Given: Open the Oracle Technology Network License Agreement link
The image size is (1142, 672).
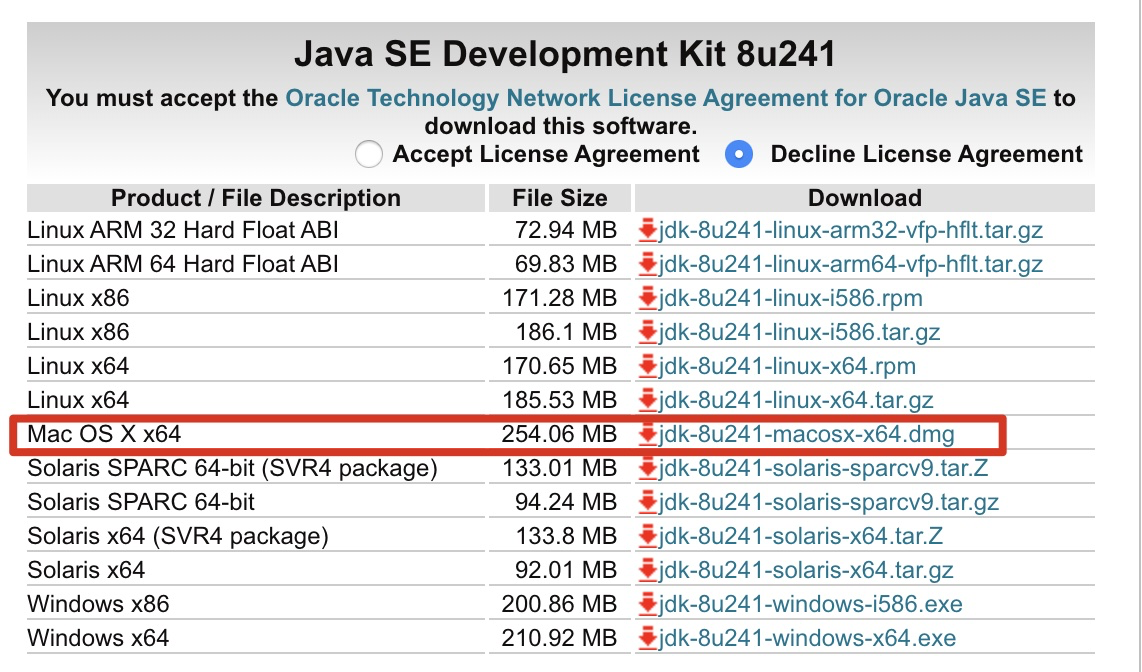Looking at the screenshot, I should click(x=666, y=98).
